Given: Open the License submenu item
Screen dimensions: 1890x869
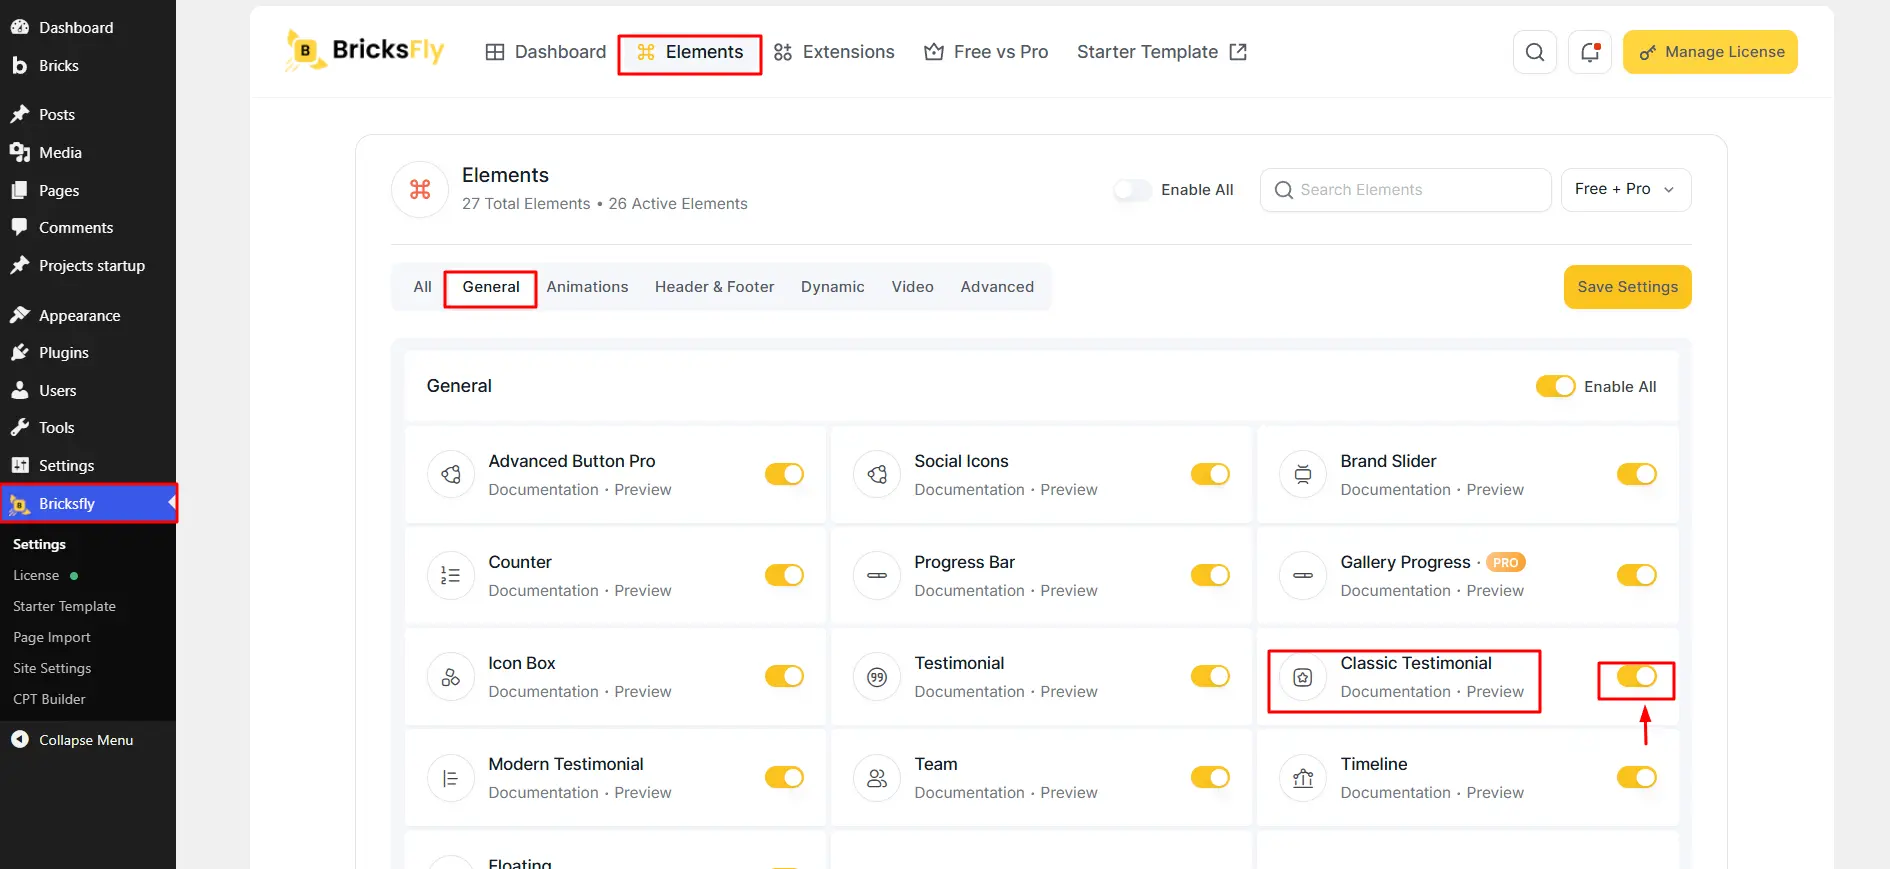Looking at the screenshot, I should (x=36, y=575).
